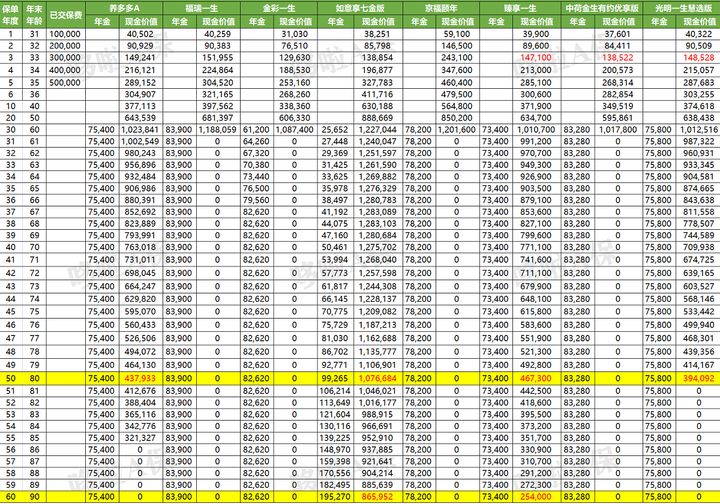Select cash value cell 630,188
The image size is (720, 504).
(377, 106)
